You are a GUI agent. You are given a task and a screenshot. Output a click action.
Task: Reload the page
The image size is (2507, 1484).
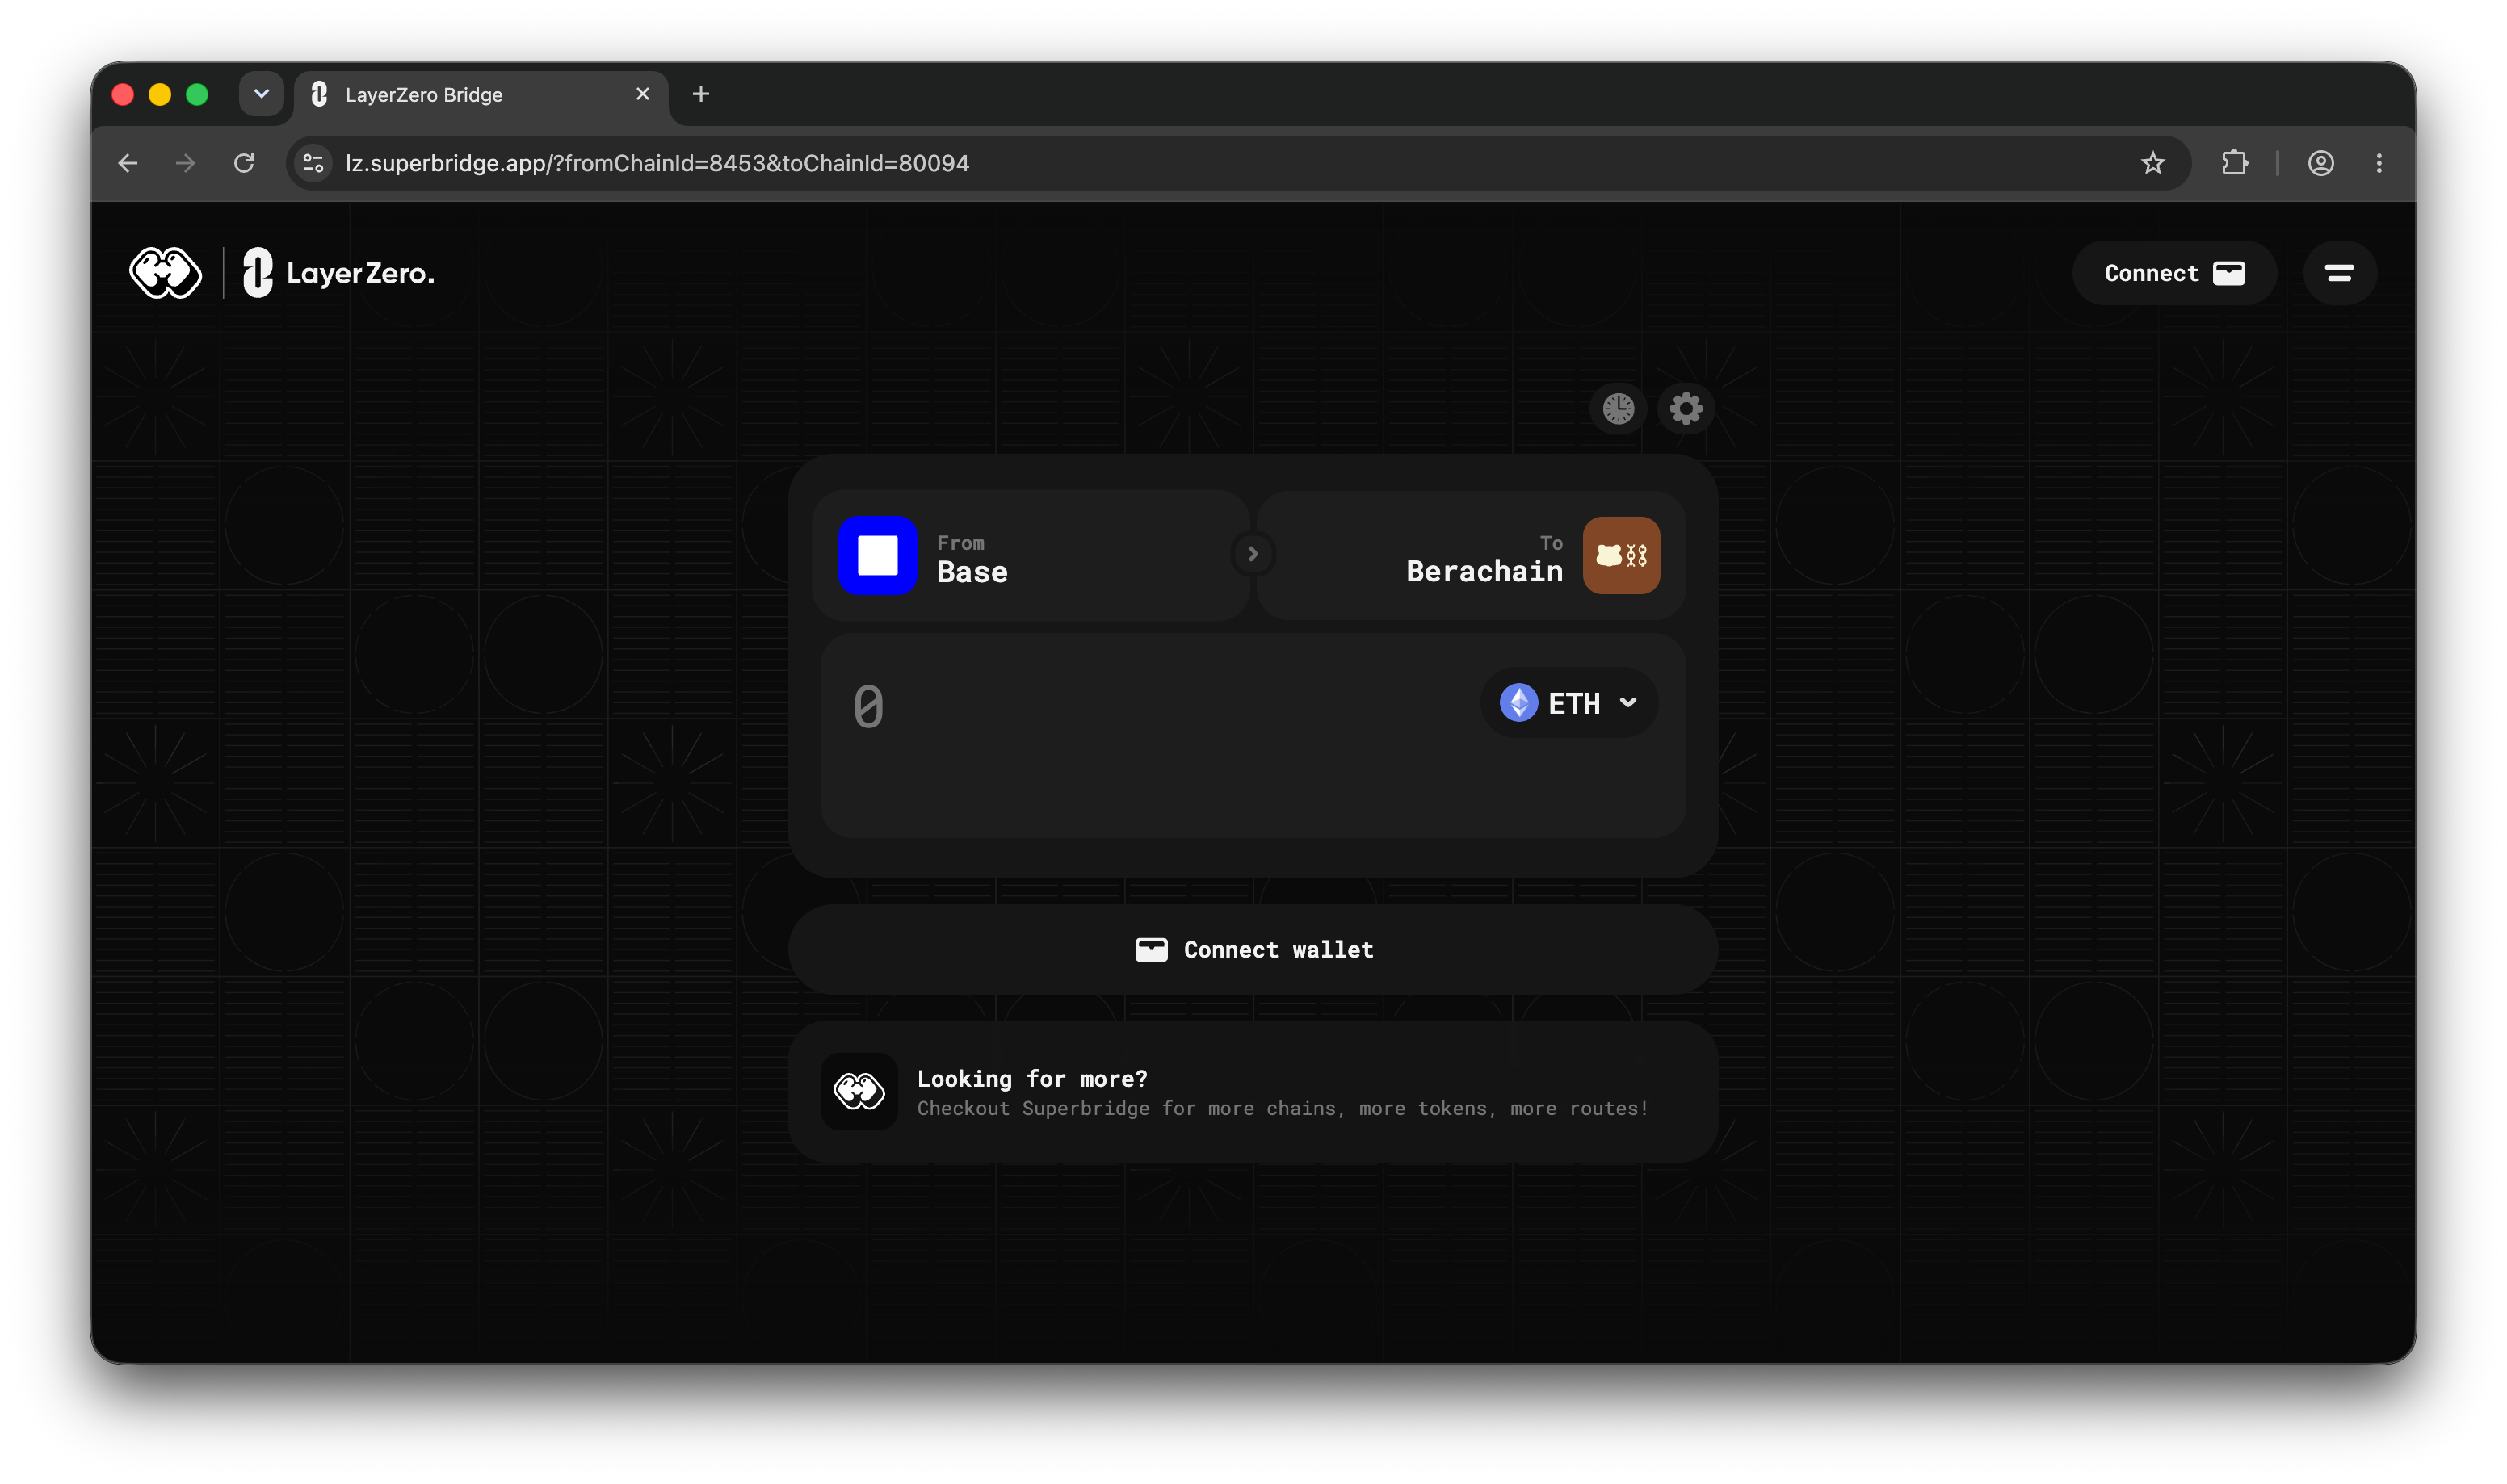pos(244,163)
